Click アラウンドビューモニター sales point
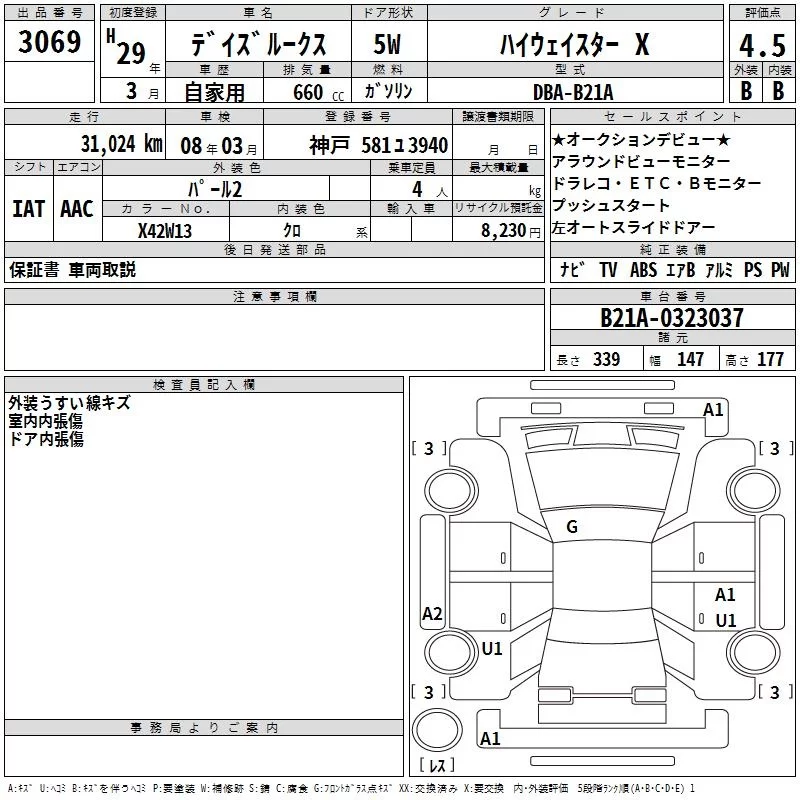Image resolution: width=800 pixels, height=800 pixels. pos(641,161)
